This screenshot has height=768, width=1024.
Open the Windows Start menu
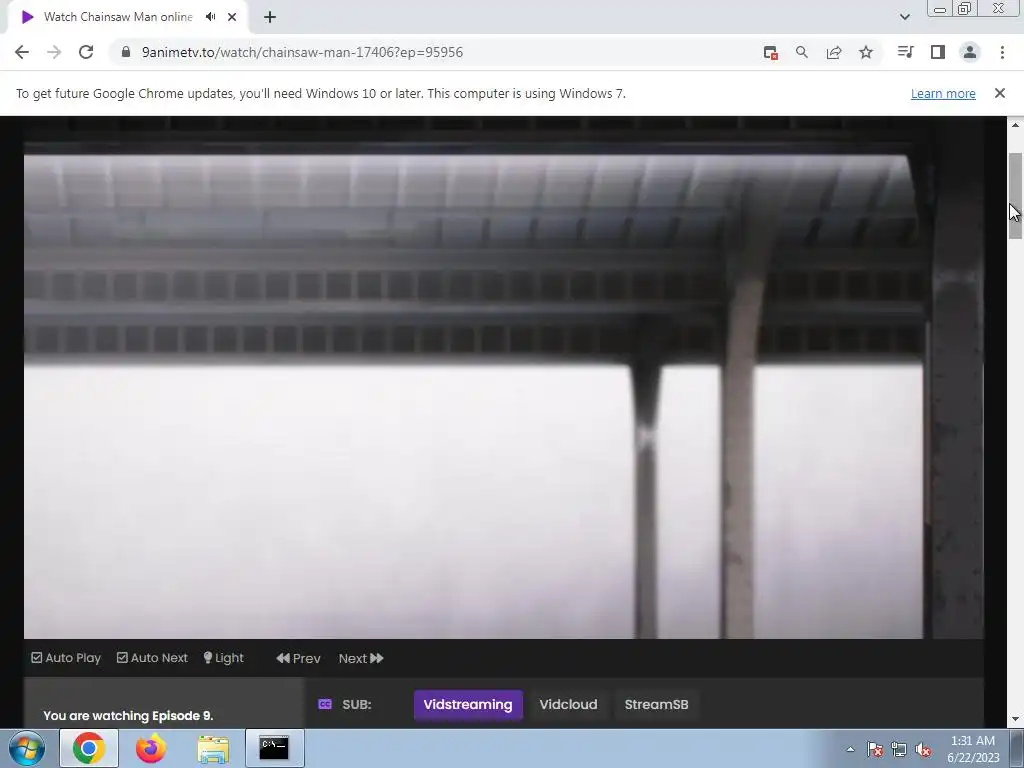pyautogui.click(x=27, y=748)
